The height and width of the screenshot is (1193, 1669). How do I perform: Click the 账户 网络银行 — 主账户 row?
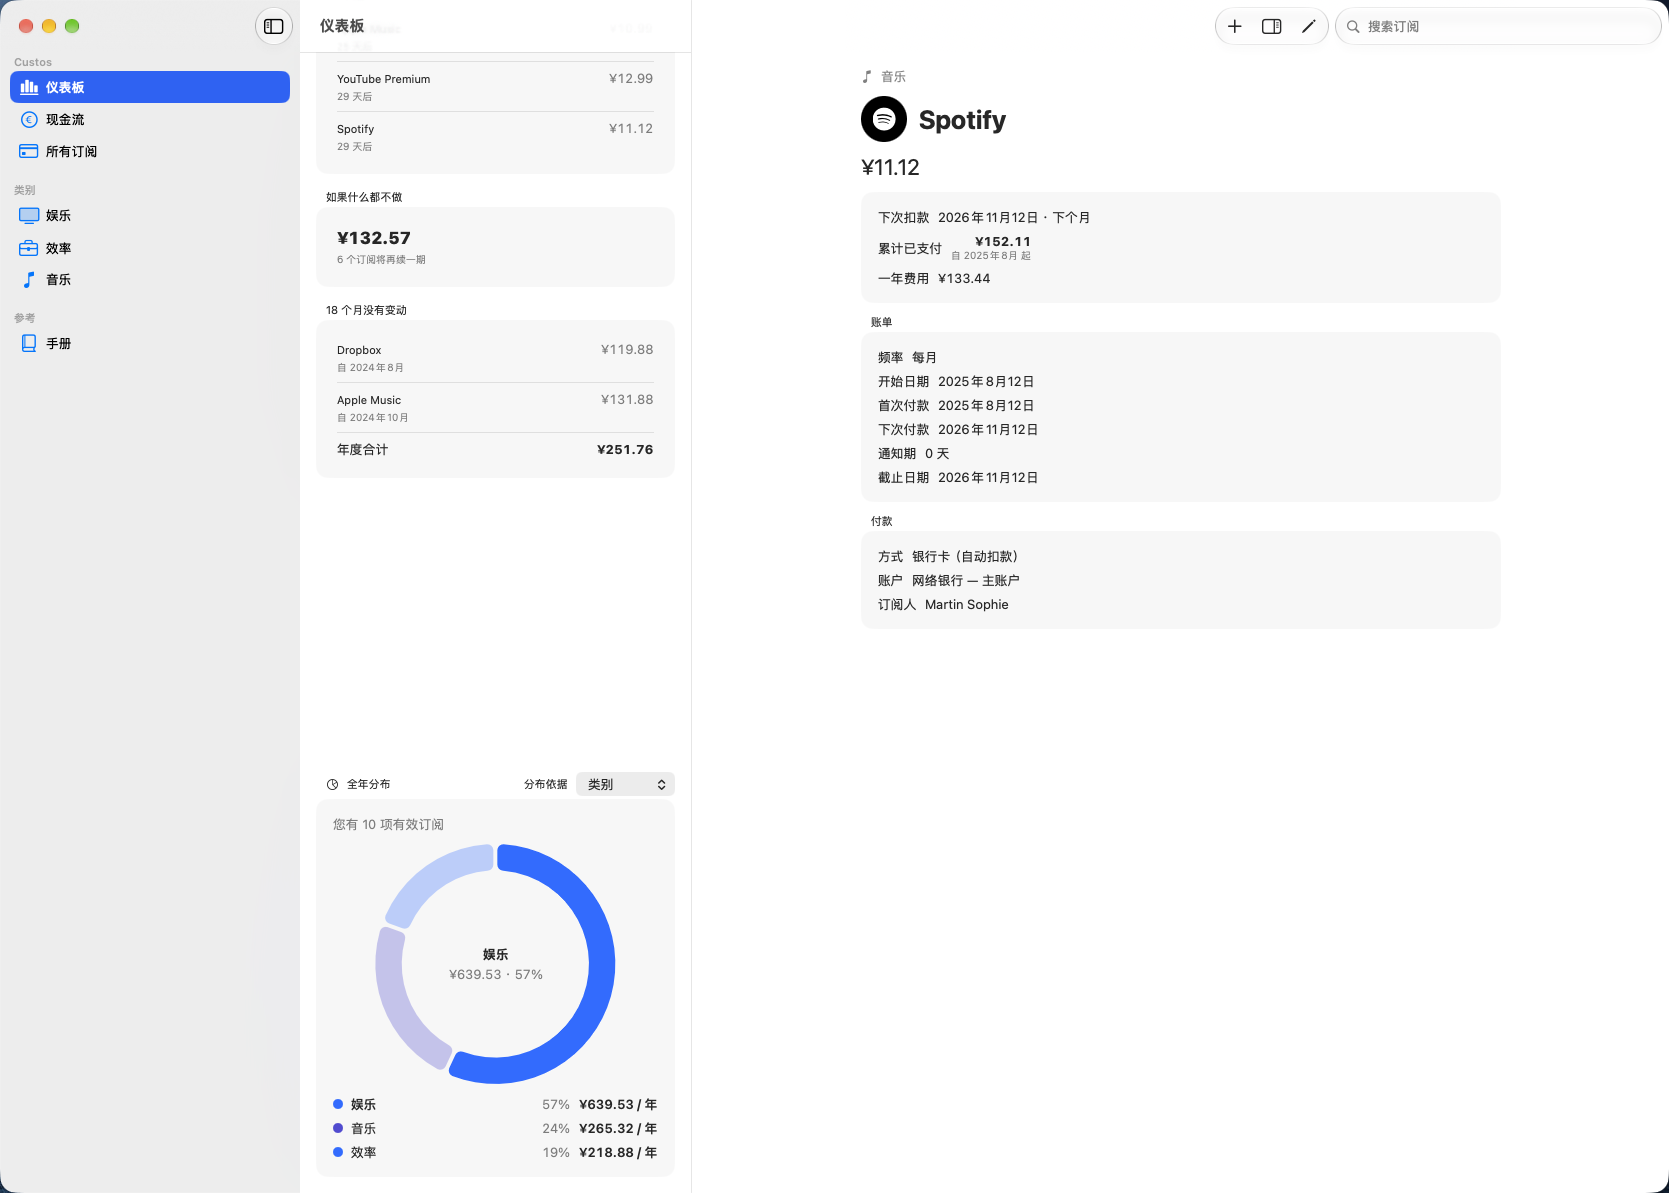click(949, 580)
